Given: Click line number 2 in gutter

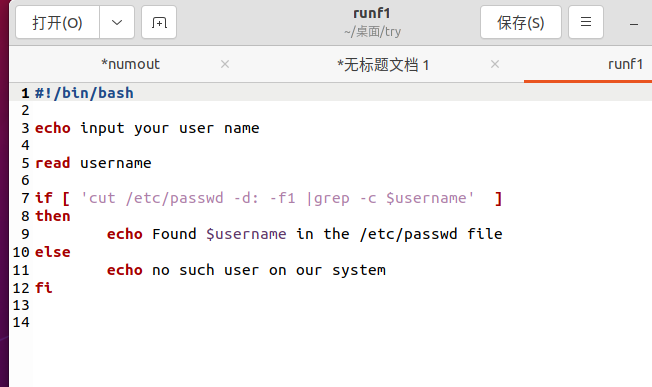Looking at the screenshot, I should tap(25, 110).
